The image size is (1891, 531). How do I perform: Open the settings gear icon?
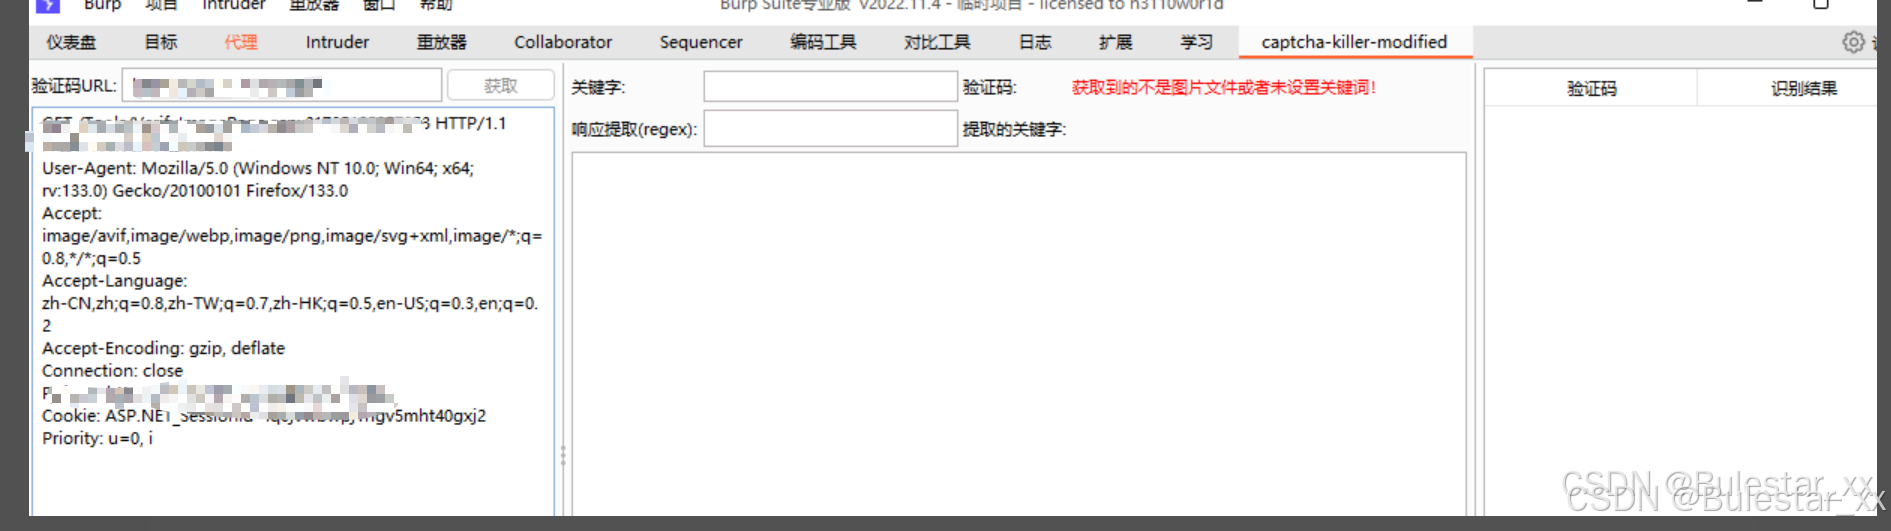pos(1853,42)
